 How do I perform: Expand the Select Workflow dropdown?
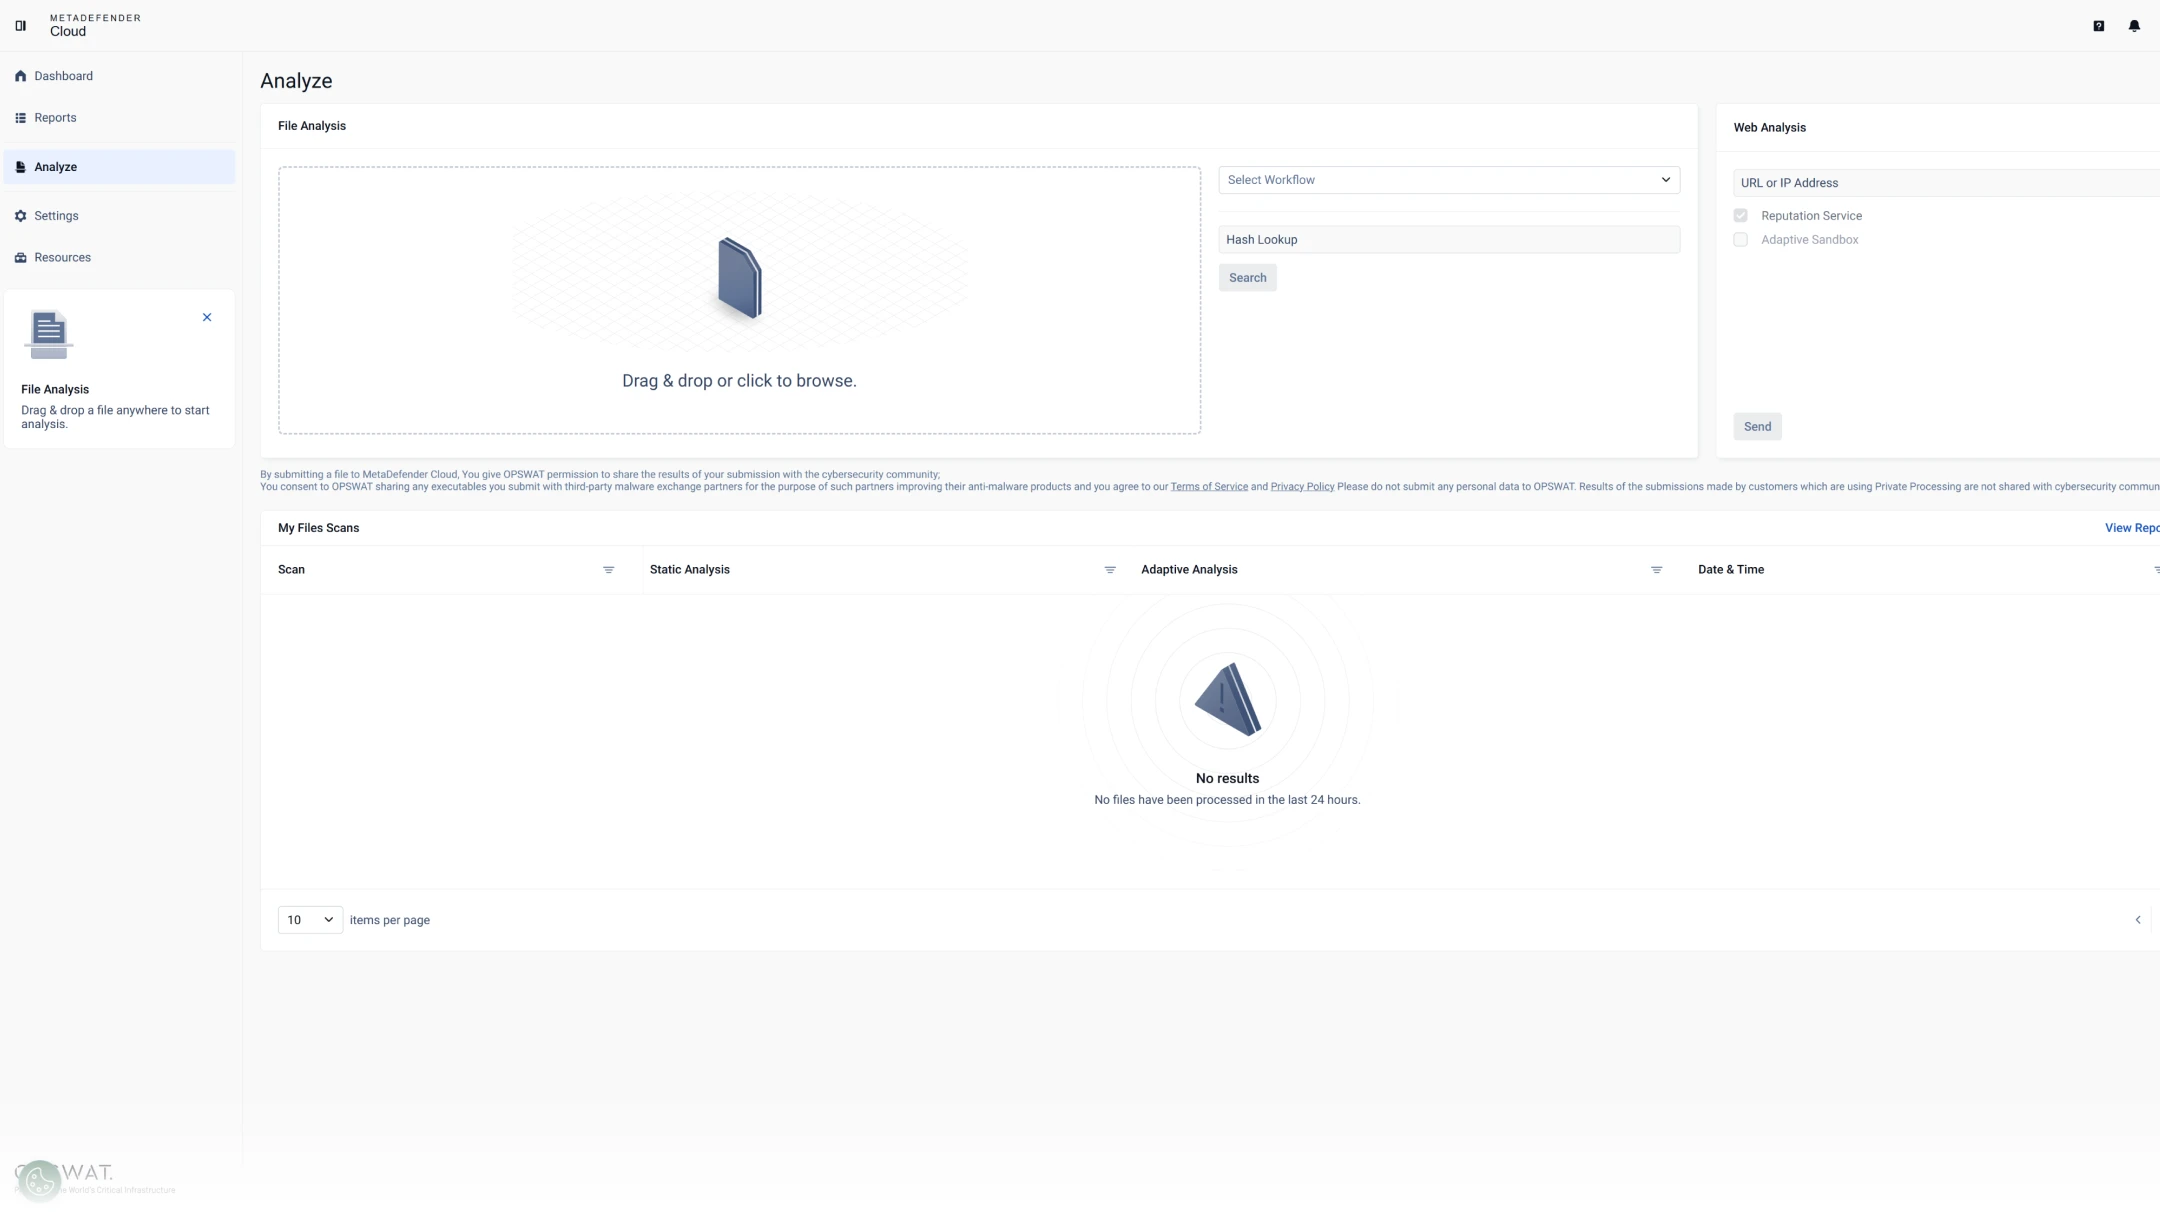(x=1448, y=180)
